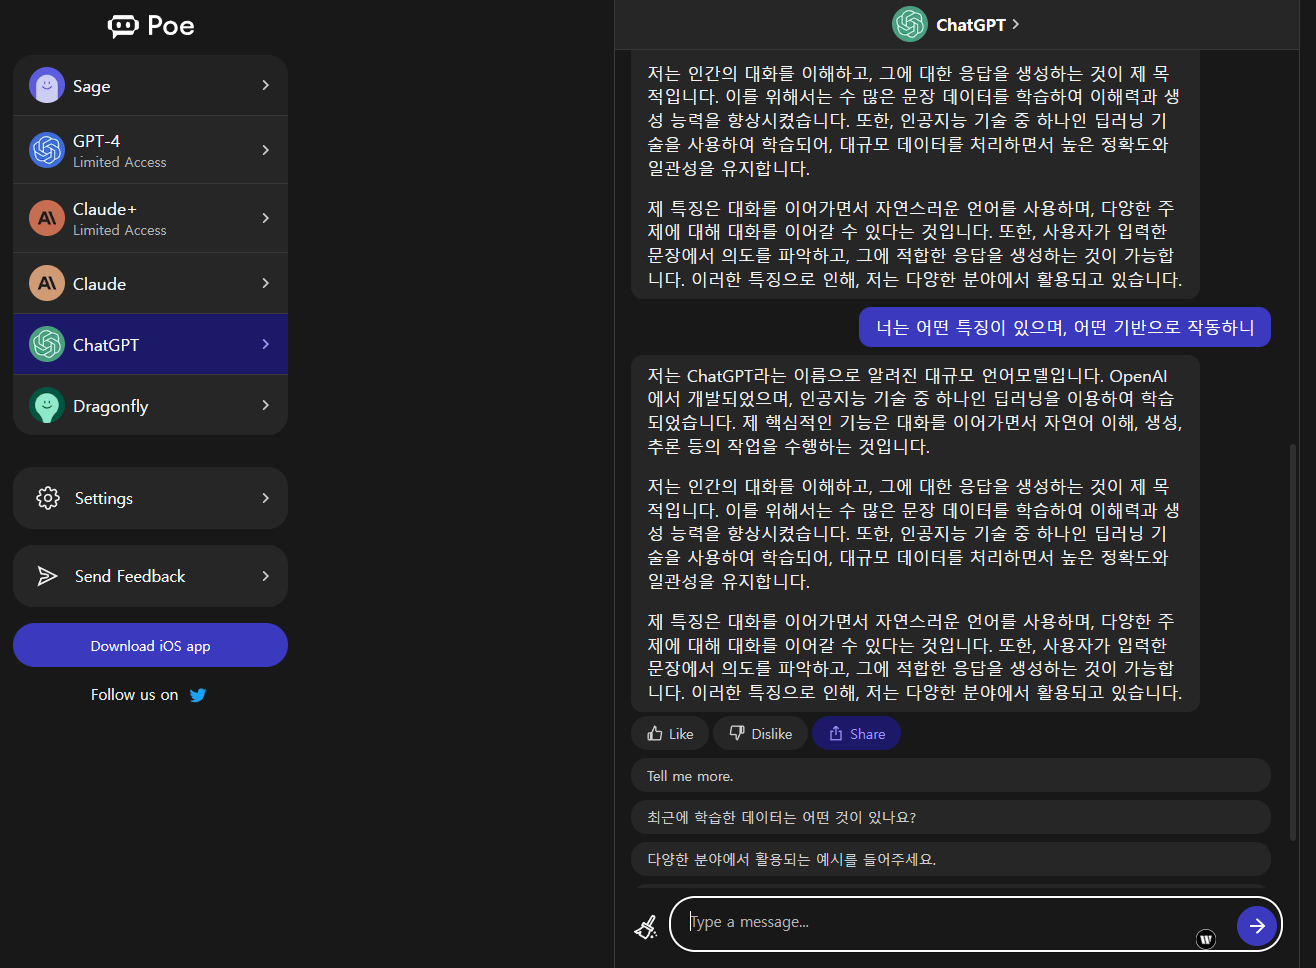Choose the '최근에 학습한 데이터는' suggestion
Viewport: 1316px width, 968px height.
[951, 817]
